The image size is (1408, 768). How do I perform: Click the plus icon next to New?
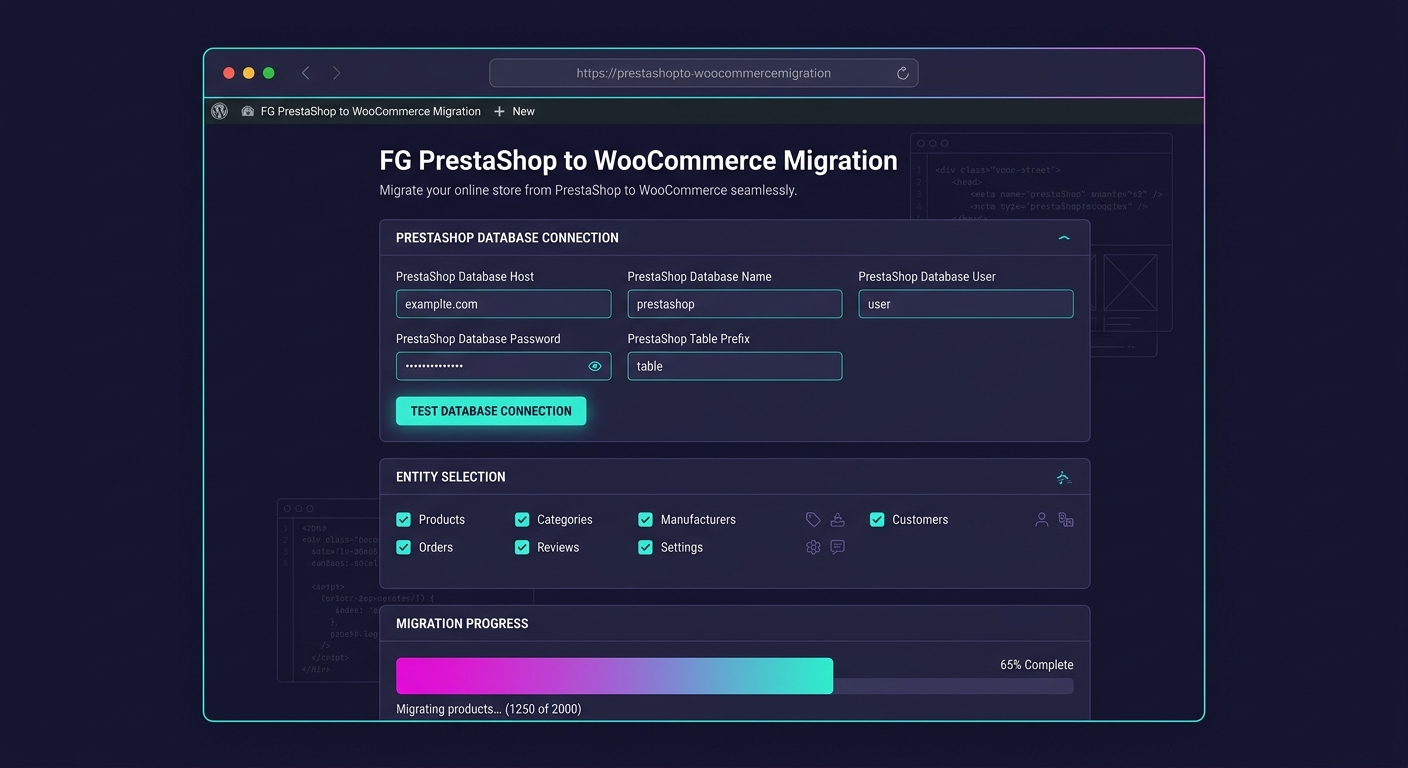(499, 112)
